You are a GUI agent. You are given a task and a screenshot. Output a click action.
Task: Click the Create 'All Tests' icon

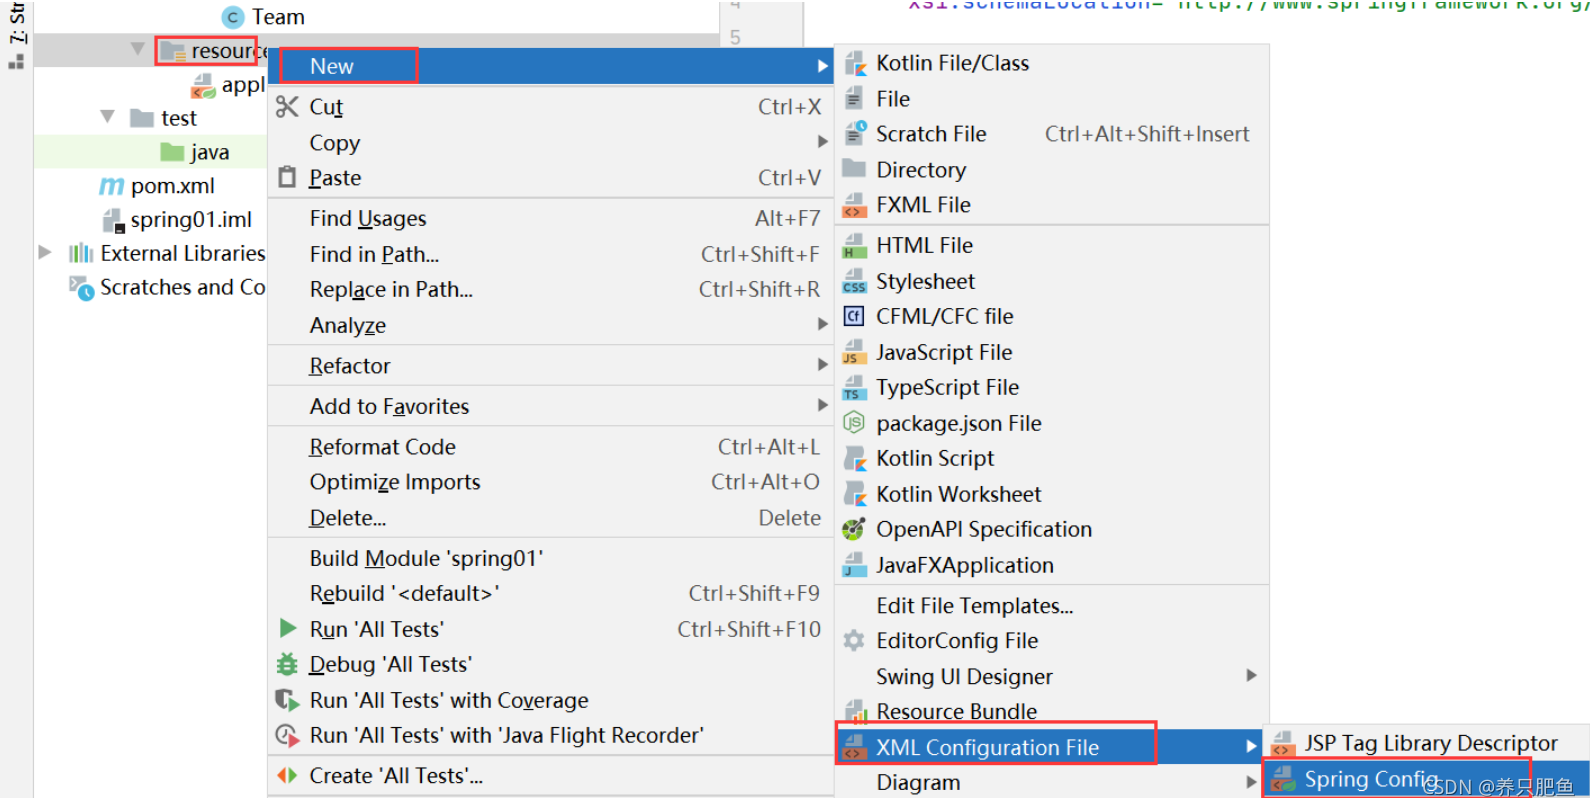(287, 776)
